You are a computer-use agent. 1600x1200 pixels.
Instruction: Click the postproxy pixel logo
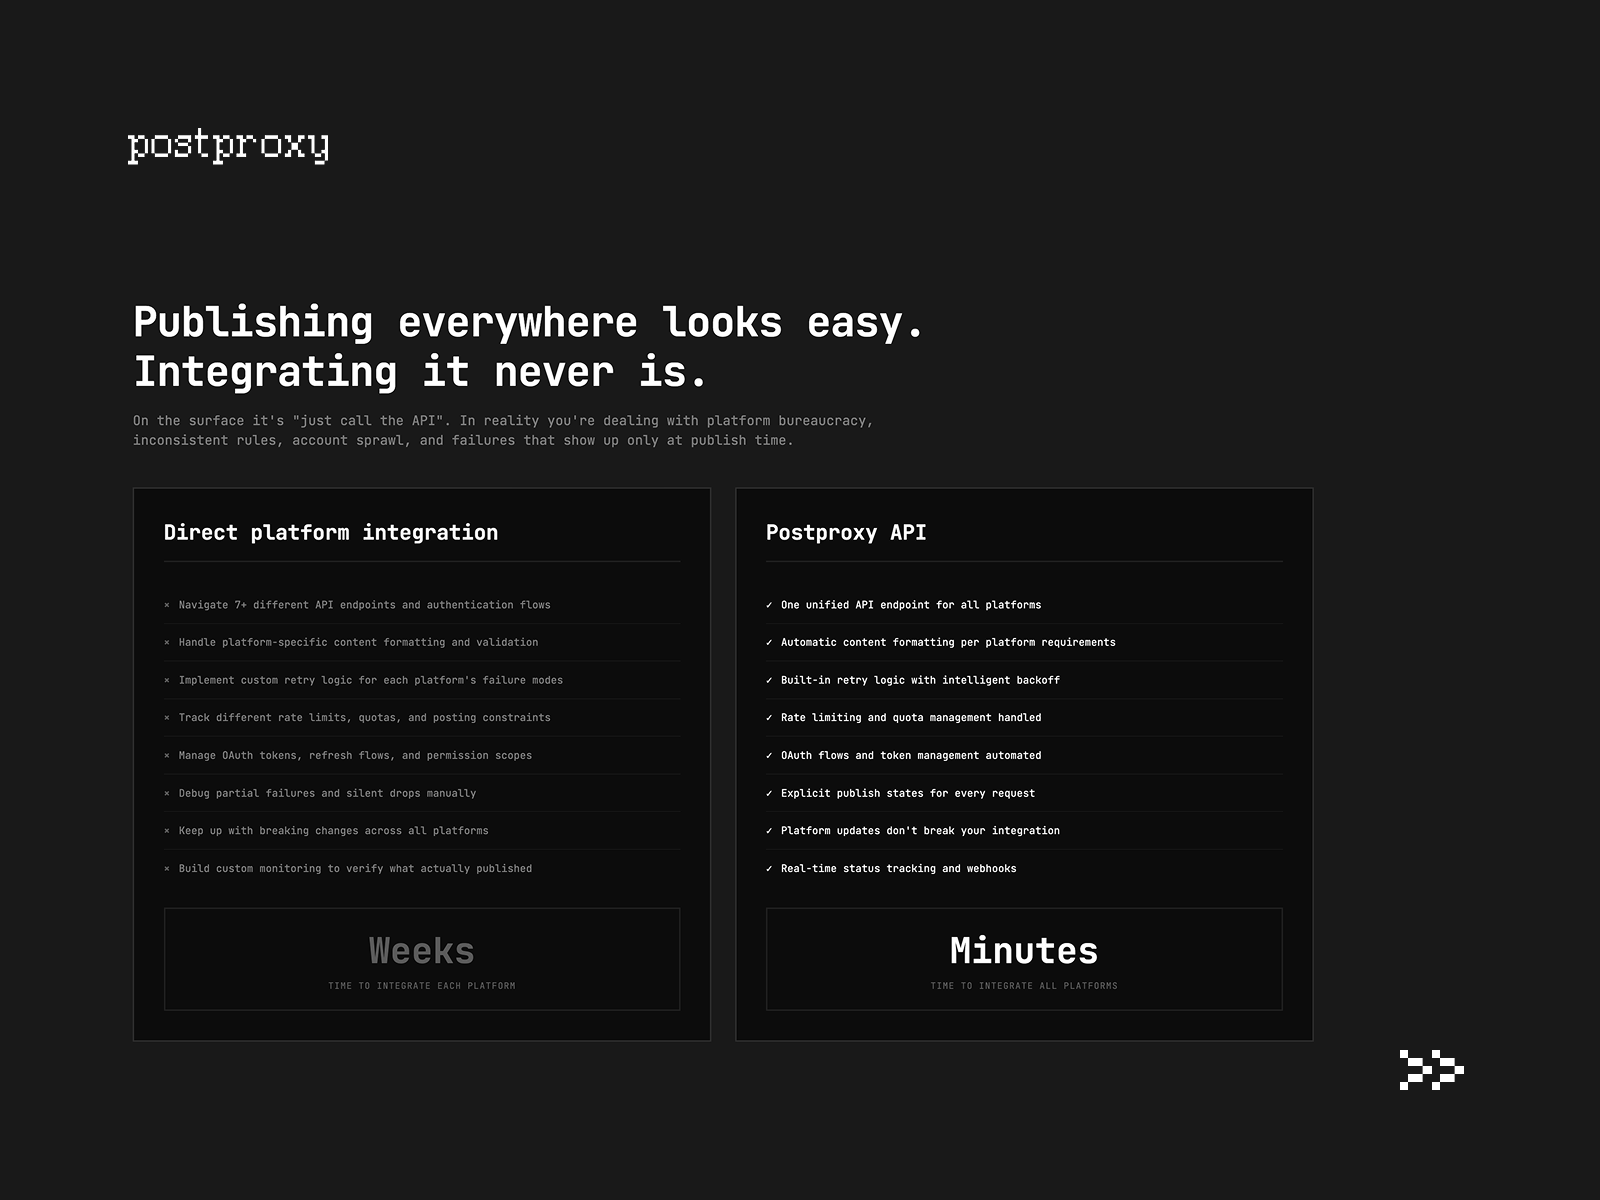[229, 146]
